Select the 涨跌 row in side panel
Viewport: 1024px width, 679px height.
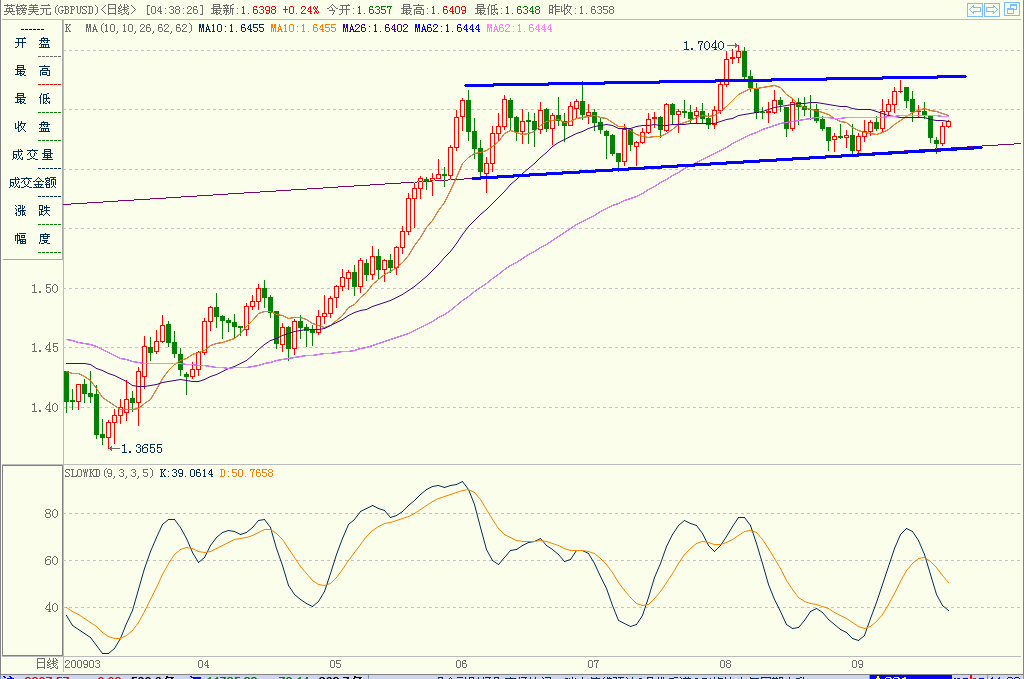33,211
